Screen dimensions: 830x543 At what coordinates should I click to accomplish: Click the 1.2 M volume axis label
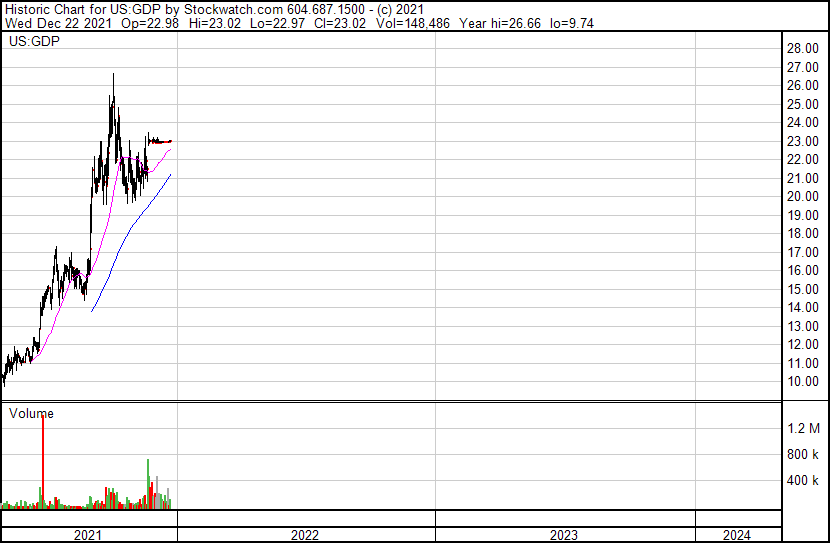[804, 428]
